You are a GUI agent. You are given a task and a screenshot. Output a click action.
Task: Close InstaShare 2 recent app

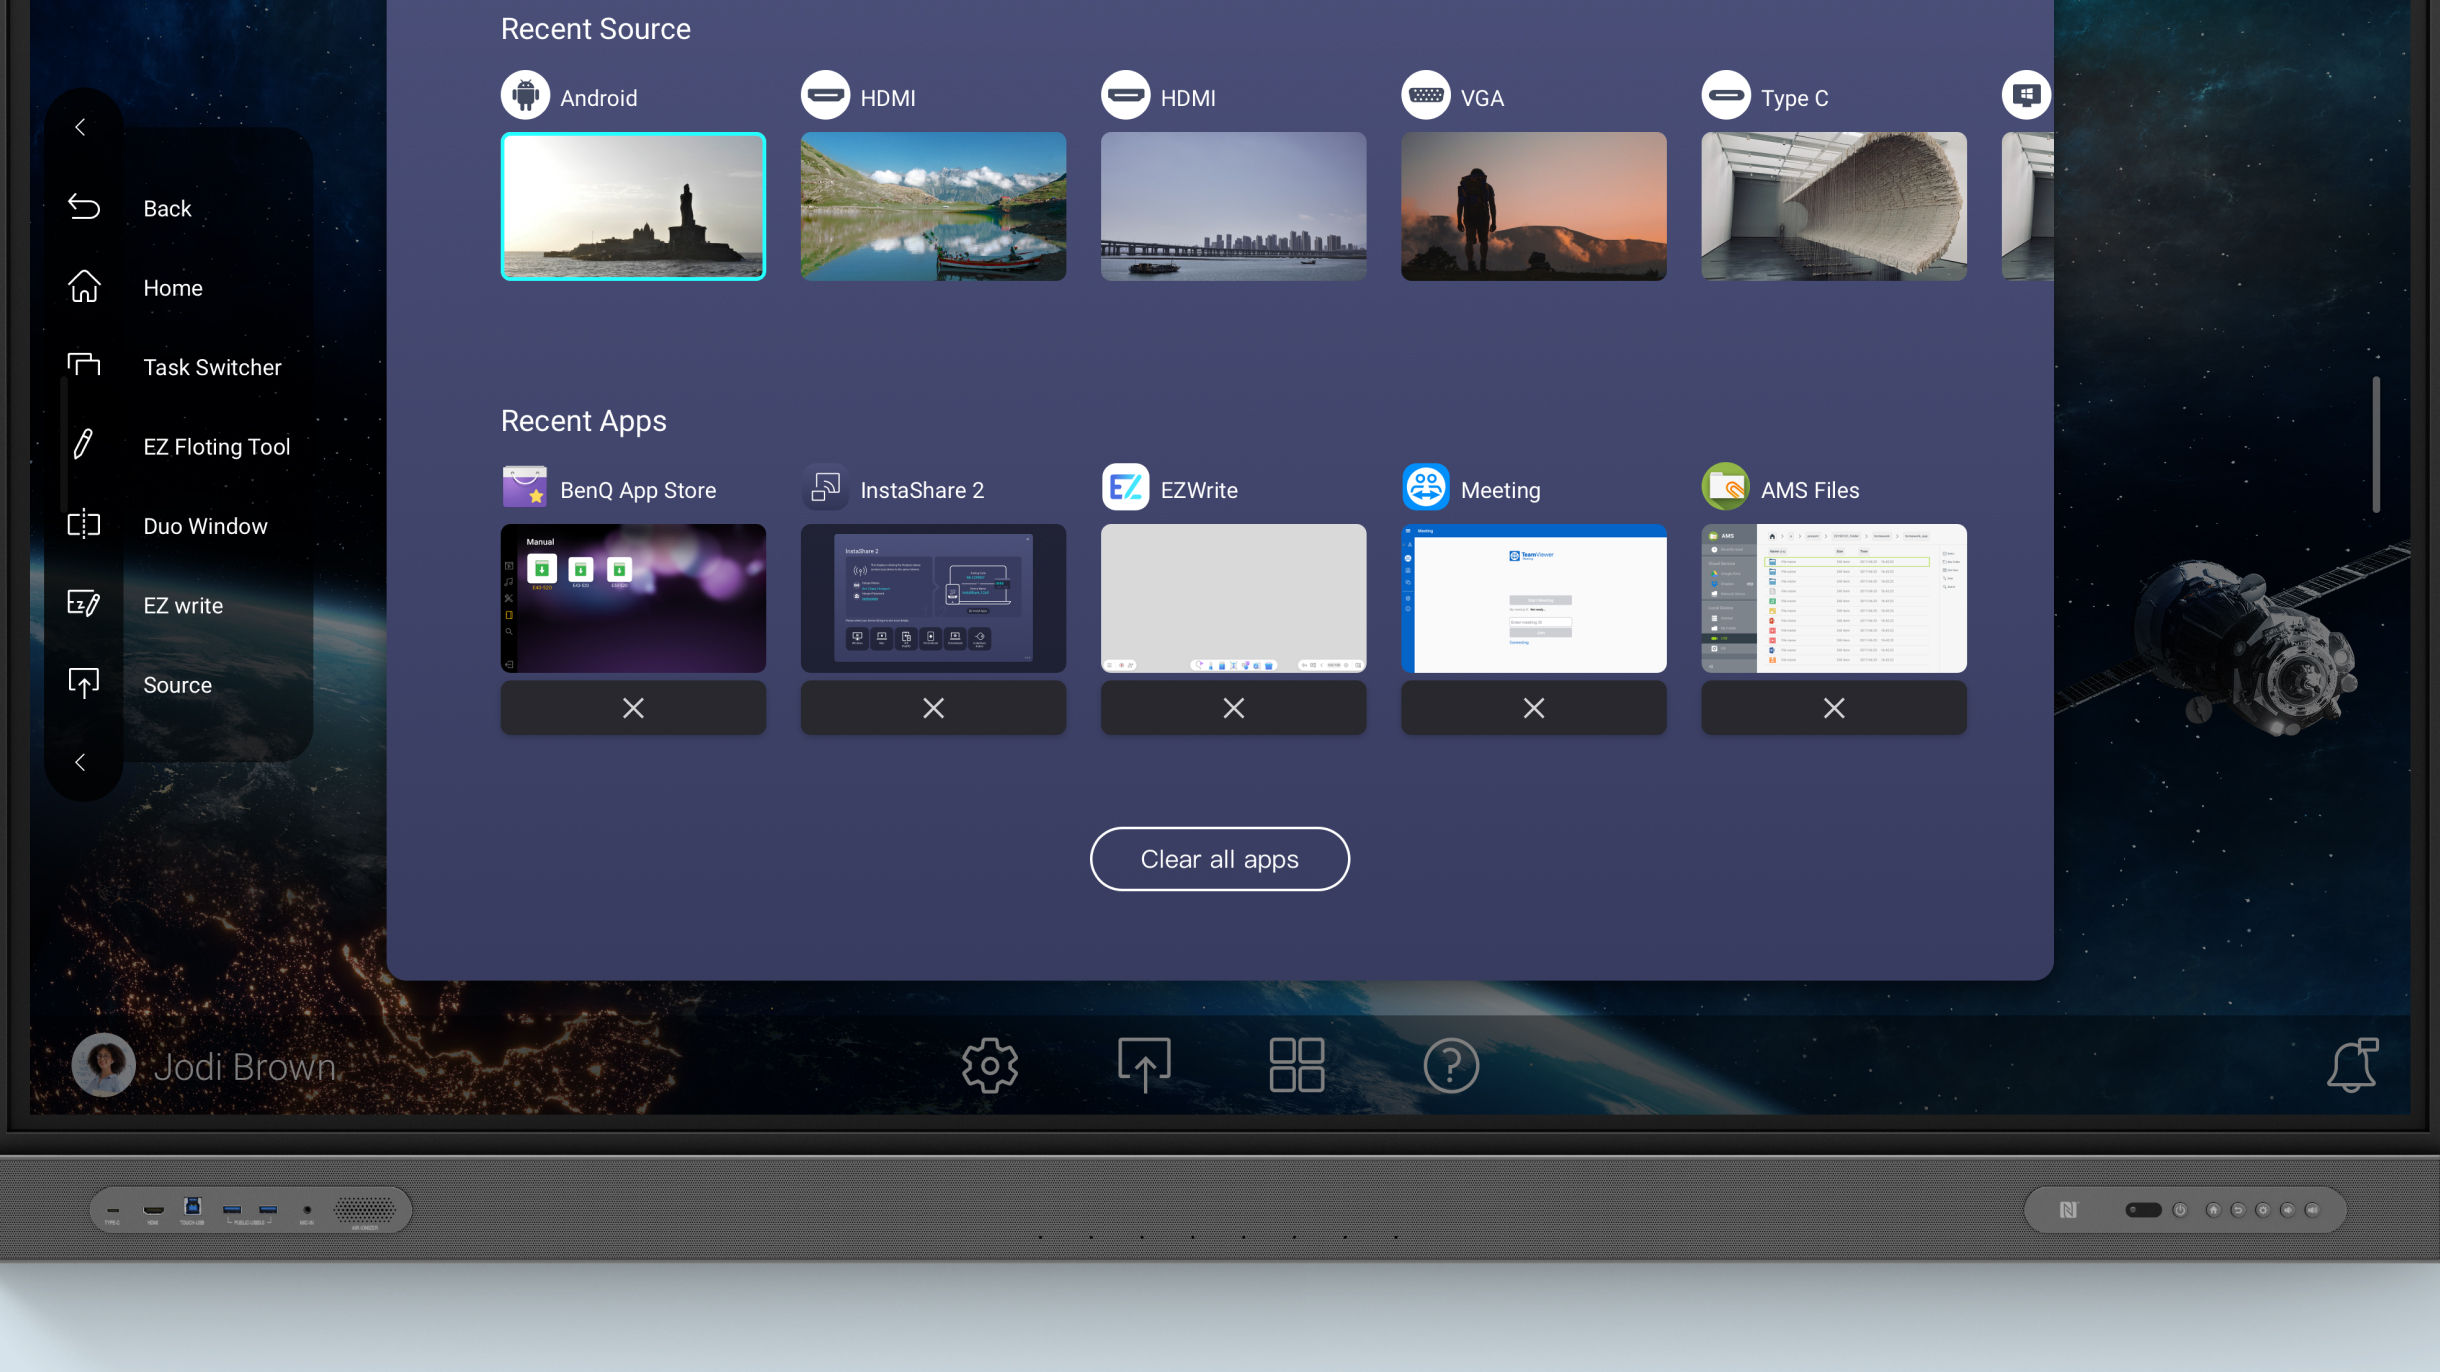coord(933,707)
